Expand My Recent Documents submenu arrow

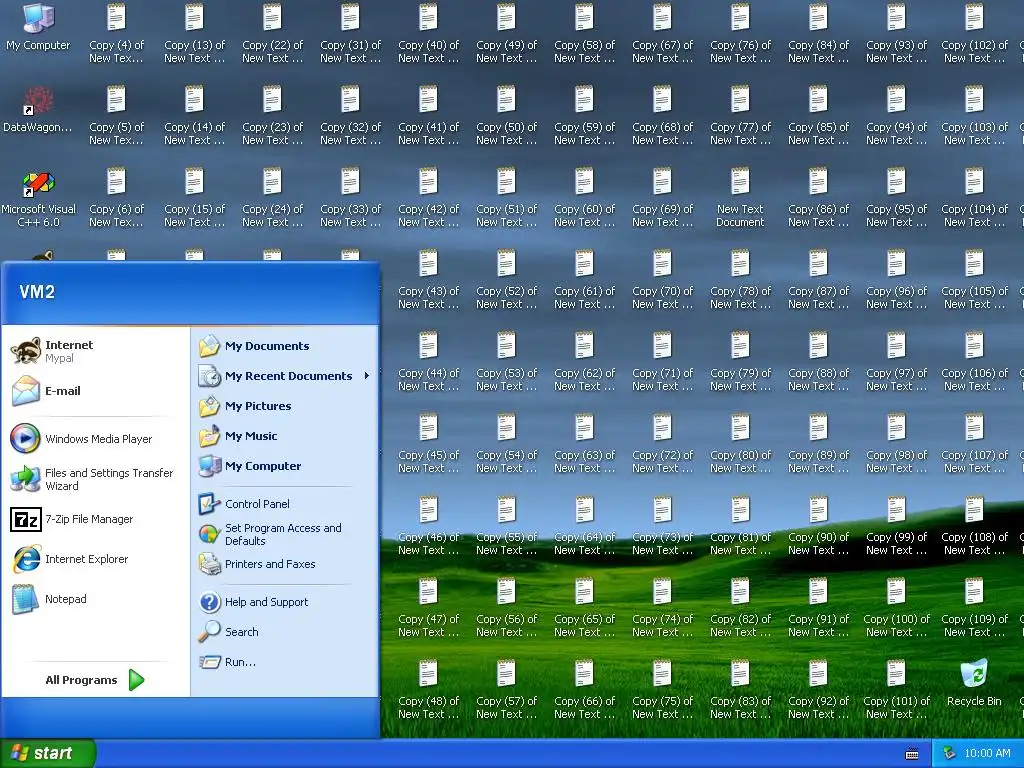pos(367,376)
